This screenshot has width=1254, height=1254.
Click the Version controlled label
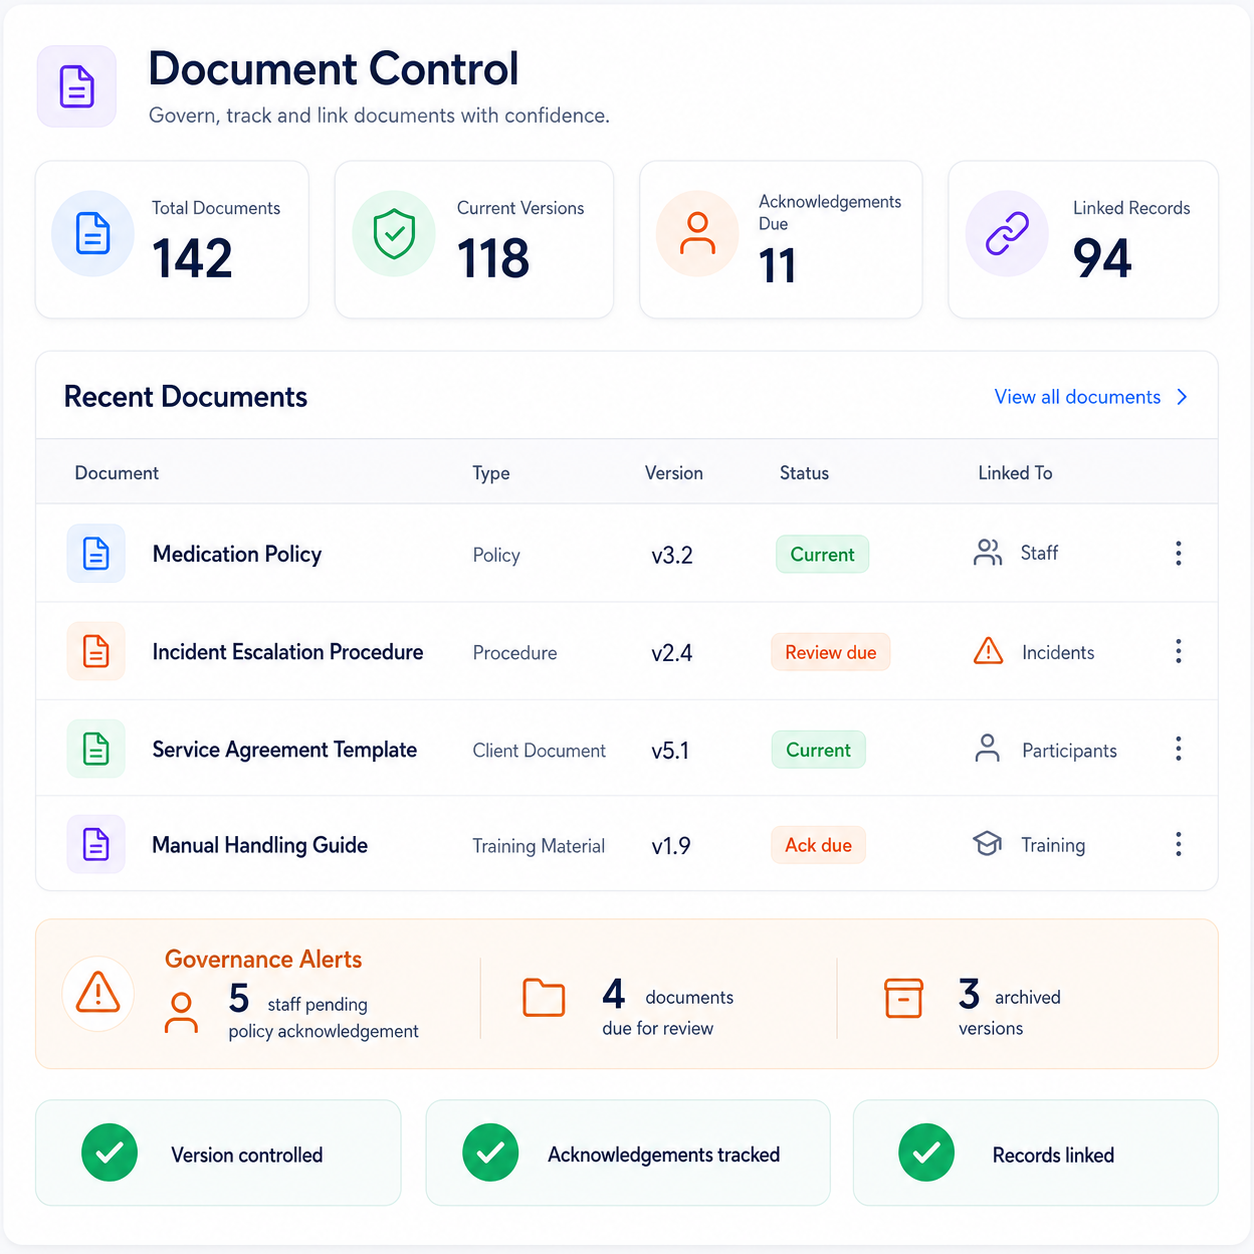(247, 1155)
